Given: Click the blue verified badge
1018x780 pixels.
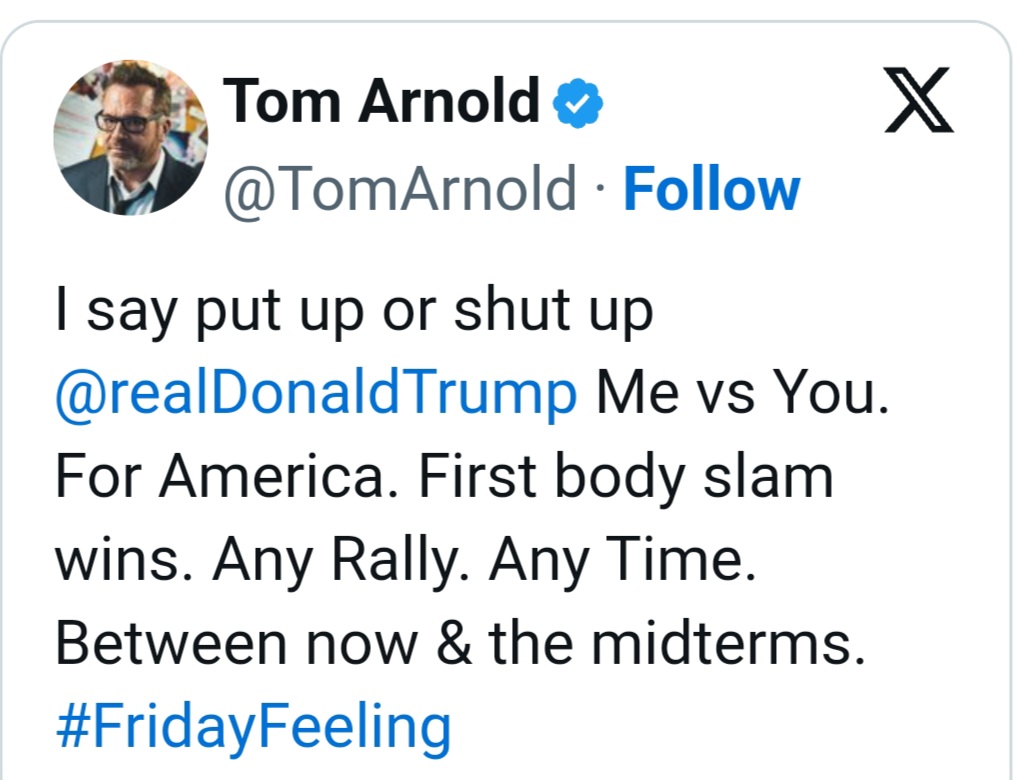Looking at the screenshot, I should [x=578, y=103].
